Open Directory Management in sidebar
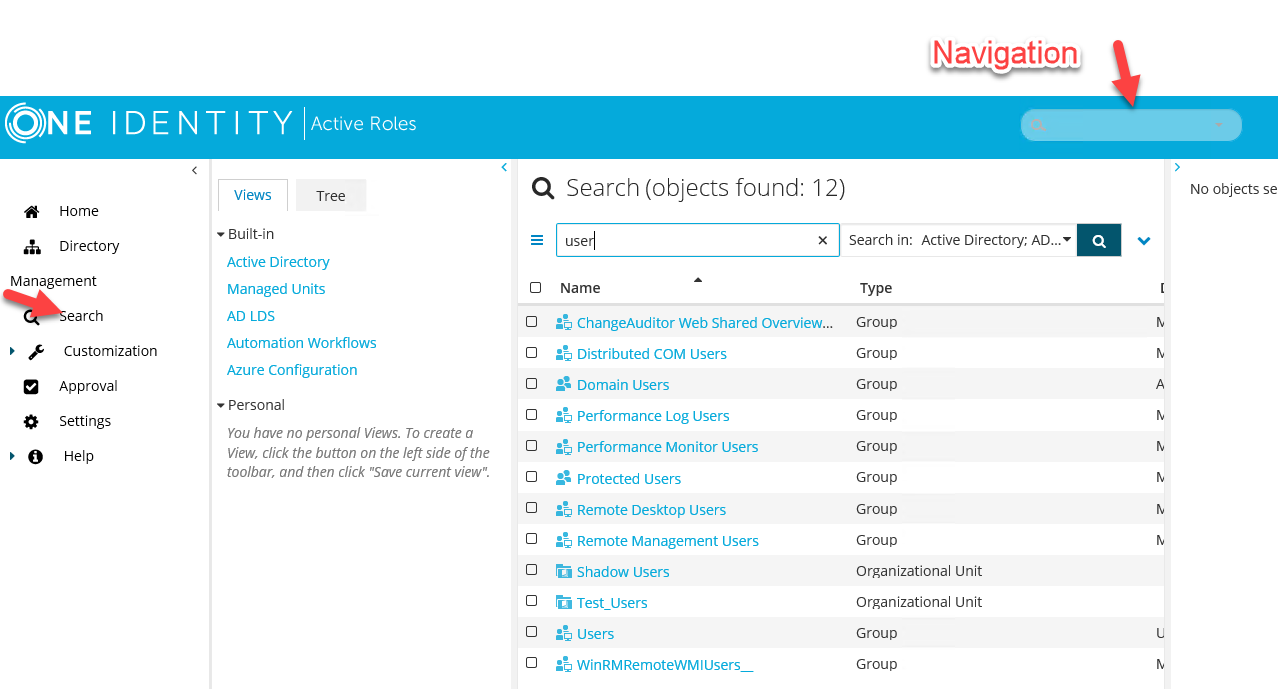 click(89, 246)
